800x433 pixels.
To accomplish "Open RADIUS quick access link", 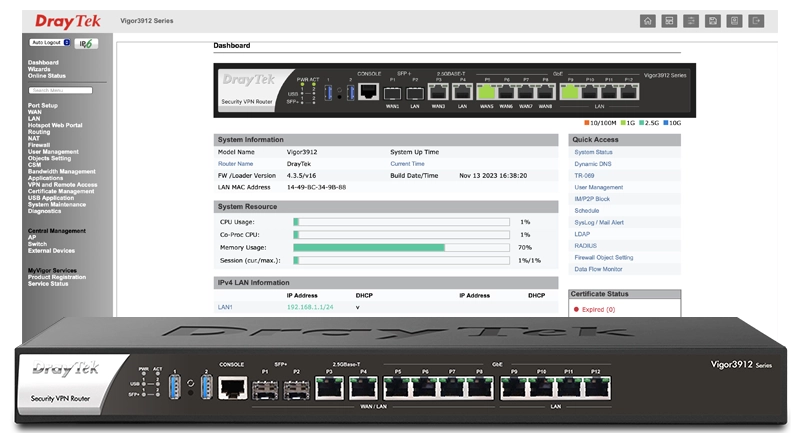I will (585, 246).
